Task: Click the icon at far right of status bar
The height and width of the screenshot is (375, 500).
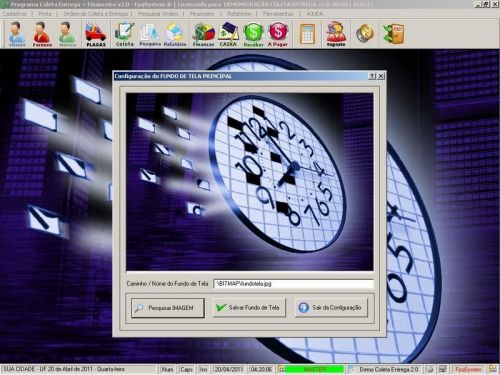Action: click(492, 369)
